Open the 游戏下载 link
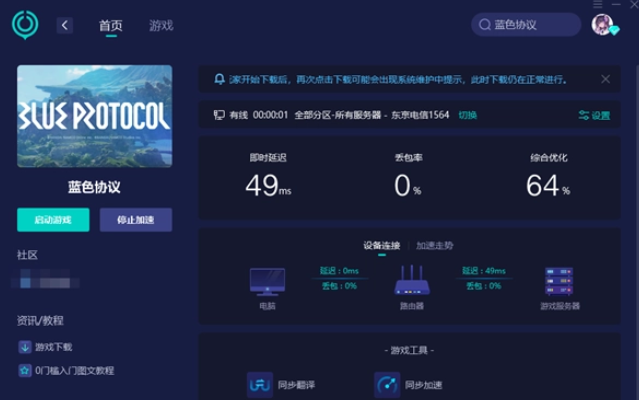This screenshot has height=400, width=639. (53, 347)
